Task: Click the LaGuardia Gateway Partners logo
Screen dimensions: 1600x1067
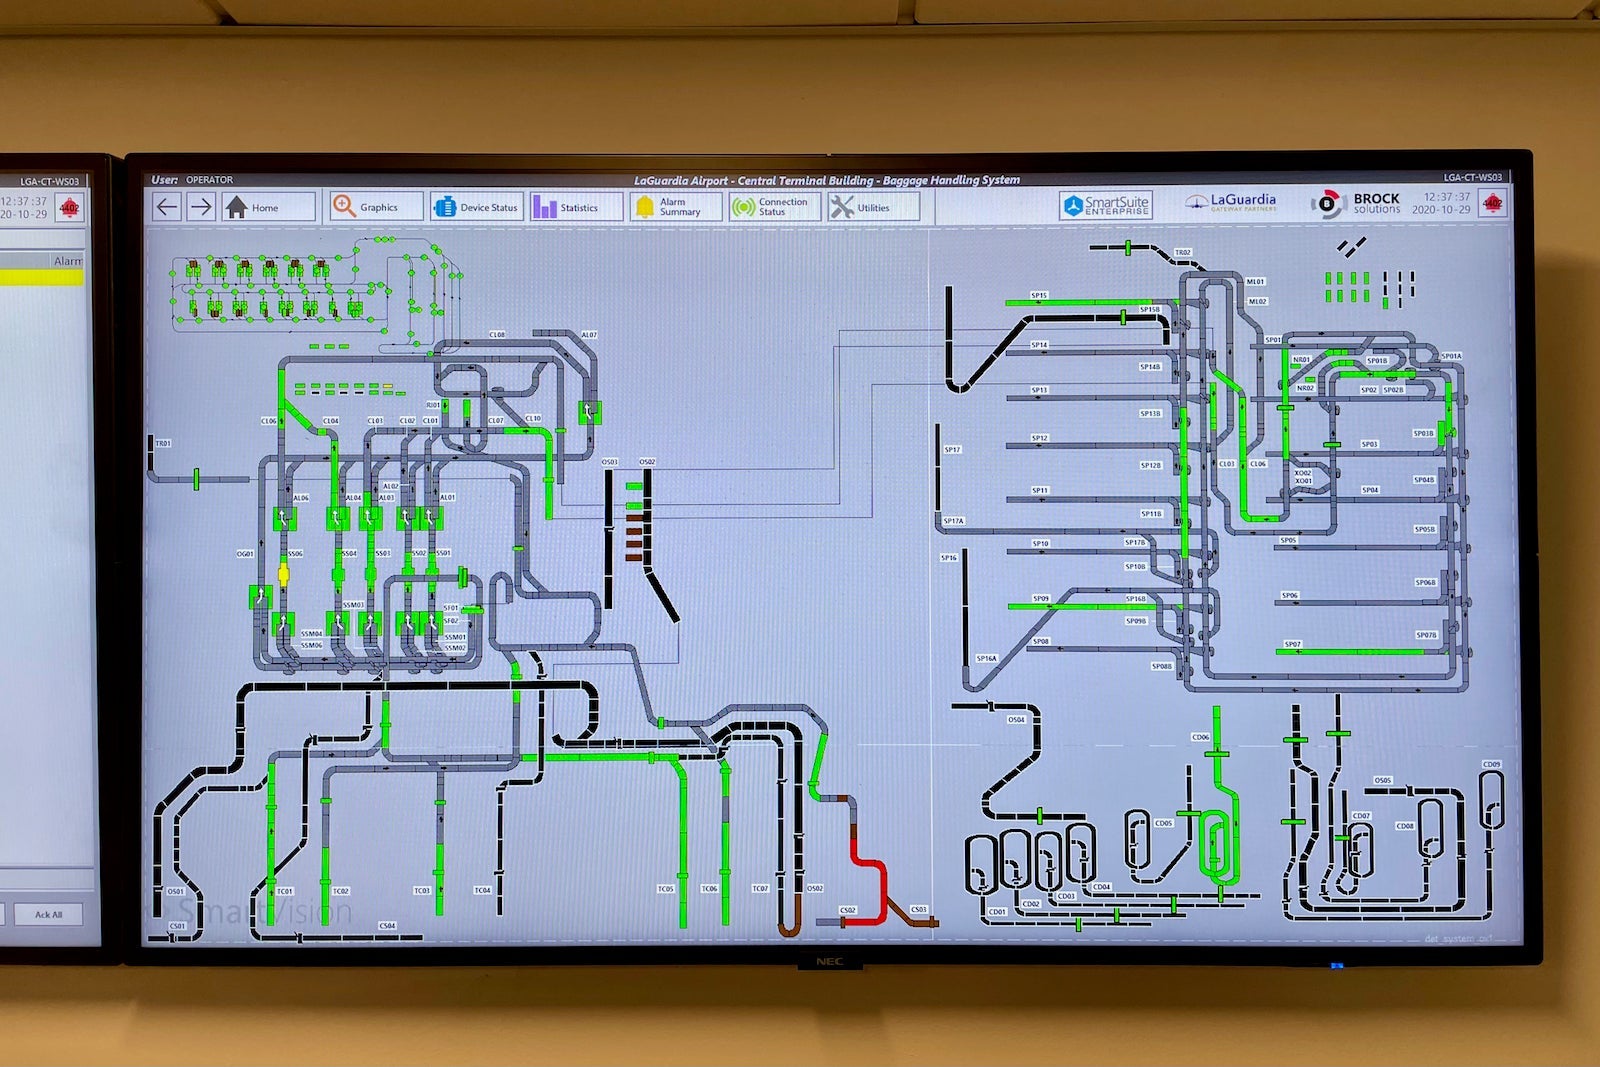Action: 1232,203
